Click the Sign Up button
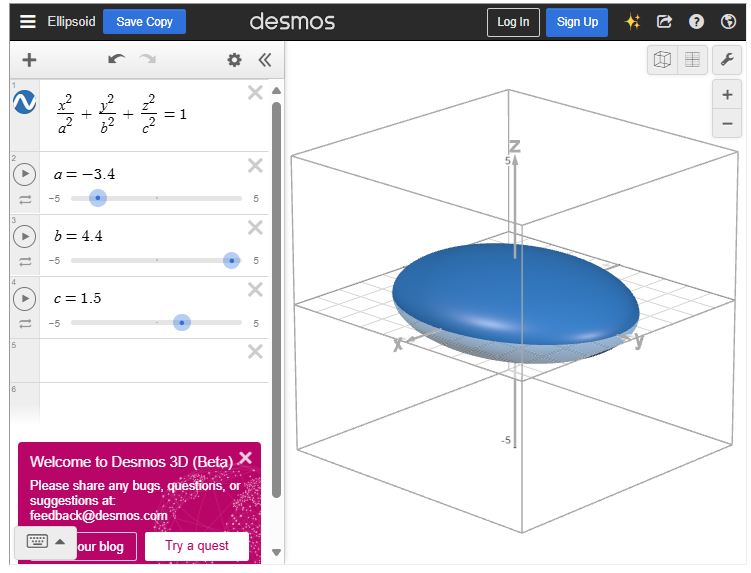The width and height of the screenshot is (751, 573). coord(577,22)
